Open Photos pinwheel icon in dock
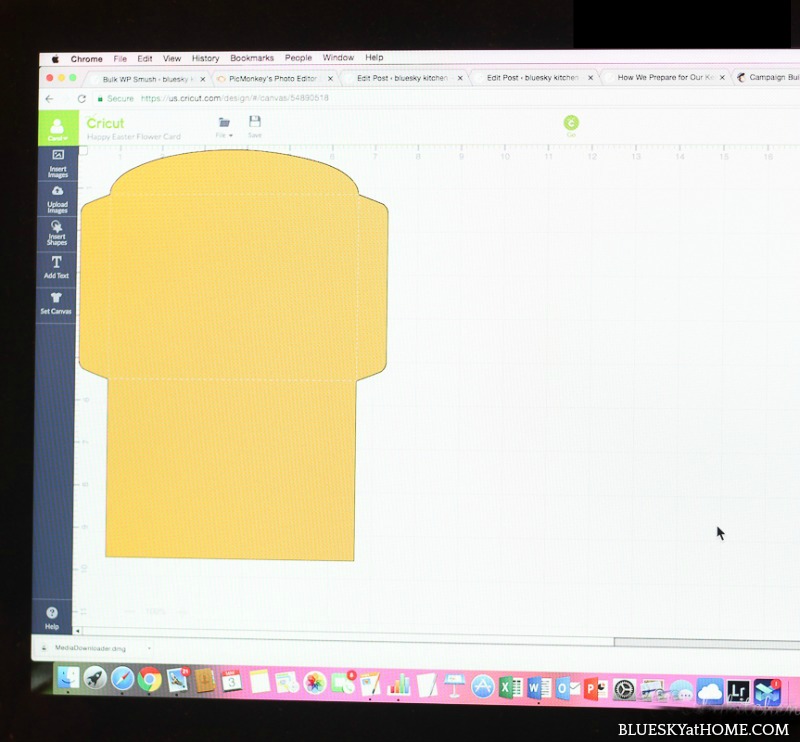This screenshot has width=800, height=742. pos(315,683)
